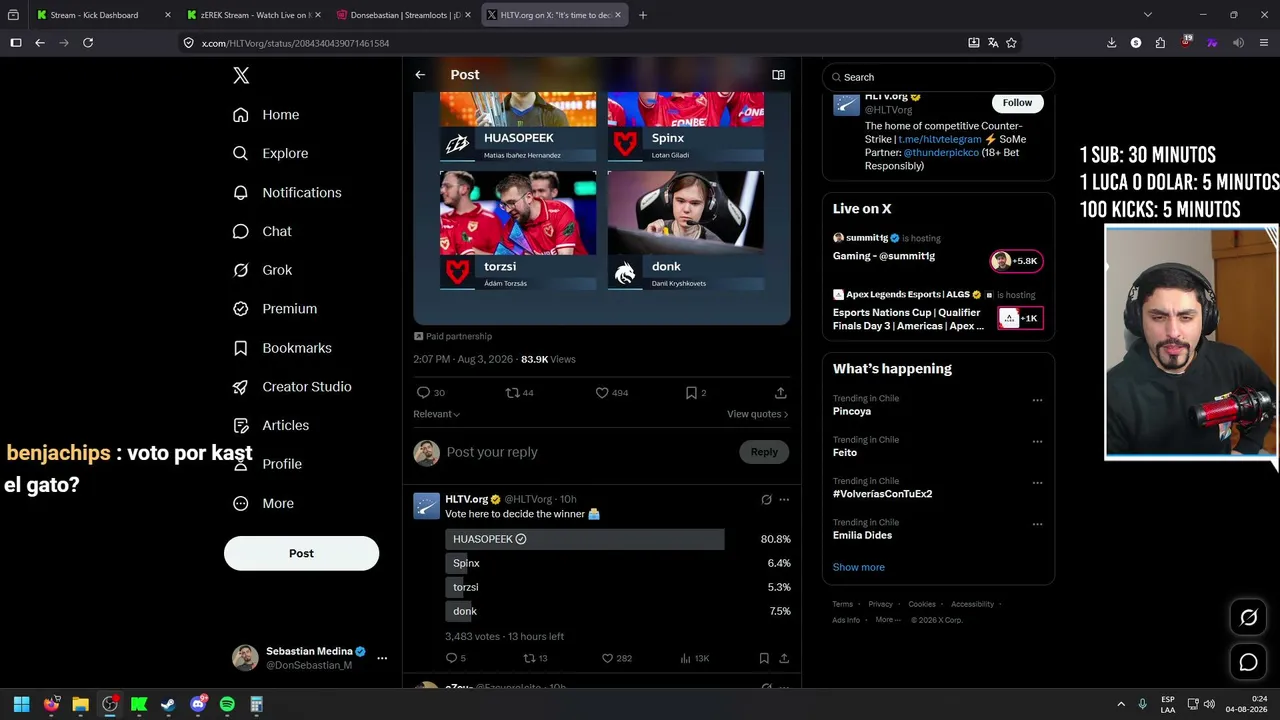Image resolution: width=1280 pixels, height=720 pixels.
Task: Follow the HLTV.org account
Action: click(x=1017, y=102)
